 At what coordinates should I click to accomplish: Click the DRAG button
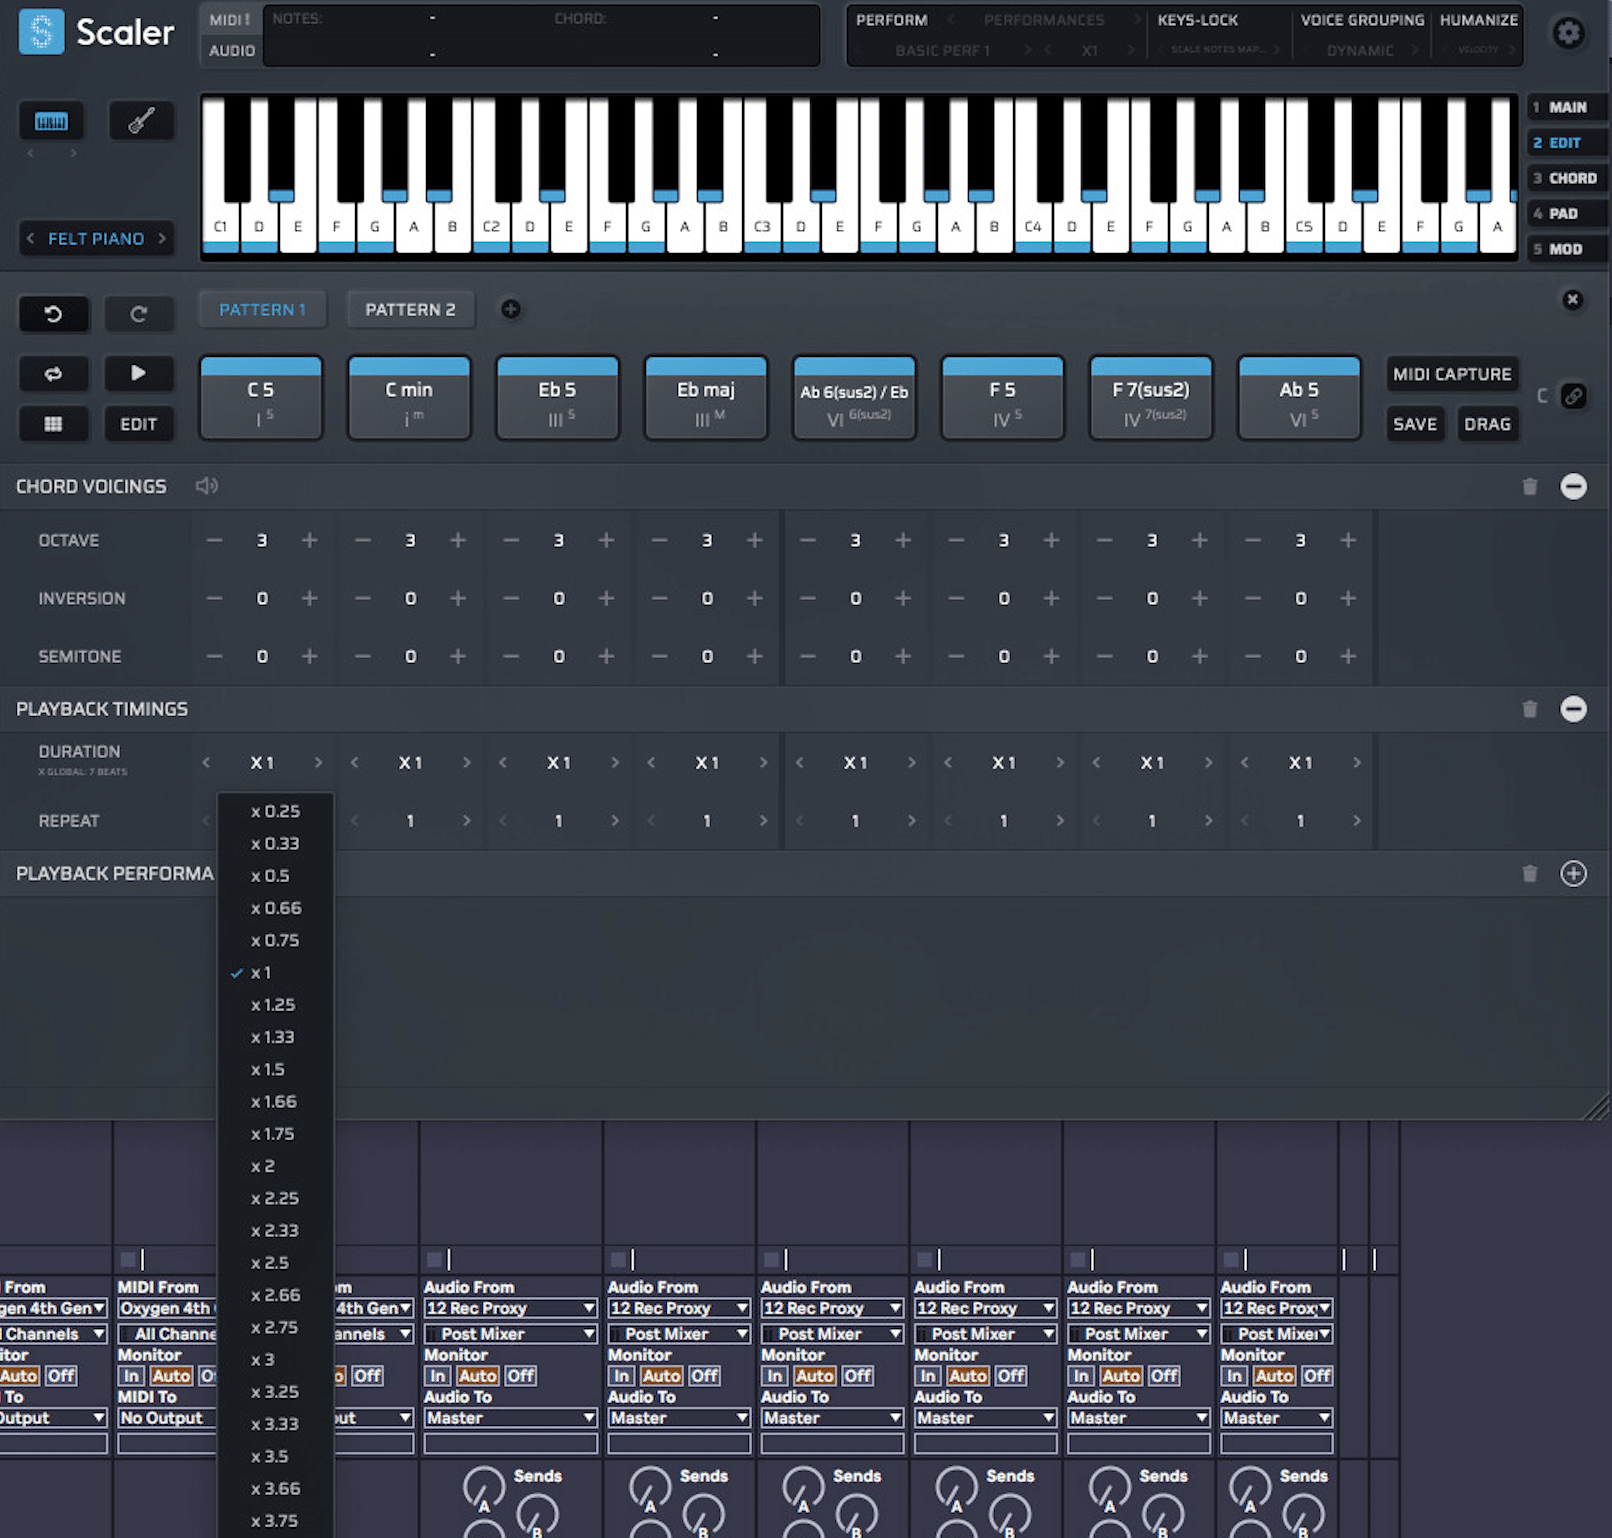1487,424
